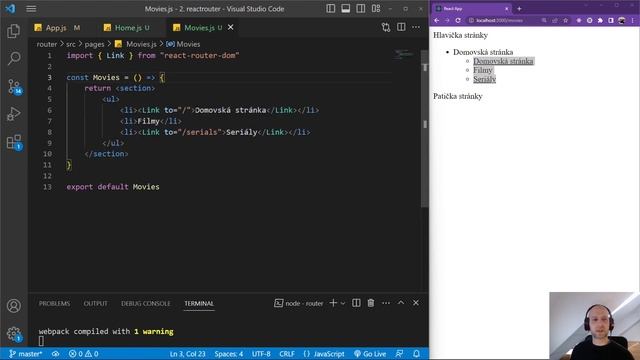Toggle the secondary side bar layout icon
Image resolution: width=640 pixels, height=360 pixels.
361,9
